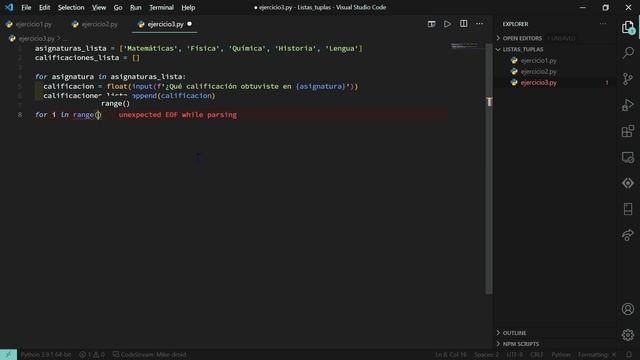Open the Remote Explorer icon
Screen dimensions: 640x360
[628, 157]
